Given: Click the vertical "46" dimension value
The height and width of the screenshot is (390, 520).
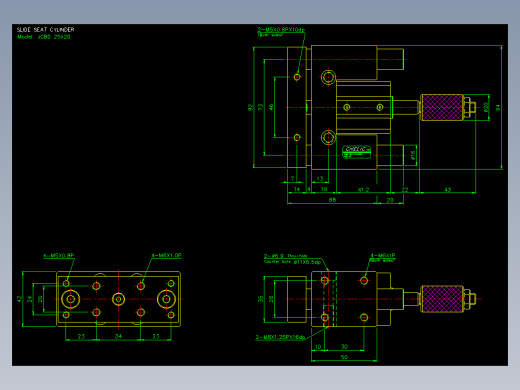Looking at the screenshot, I should coord(271,107).
